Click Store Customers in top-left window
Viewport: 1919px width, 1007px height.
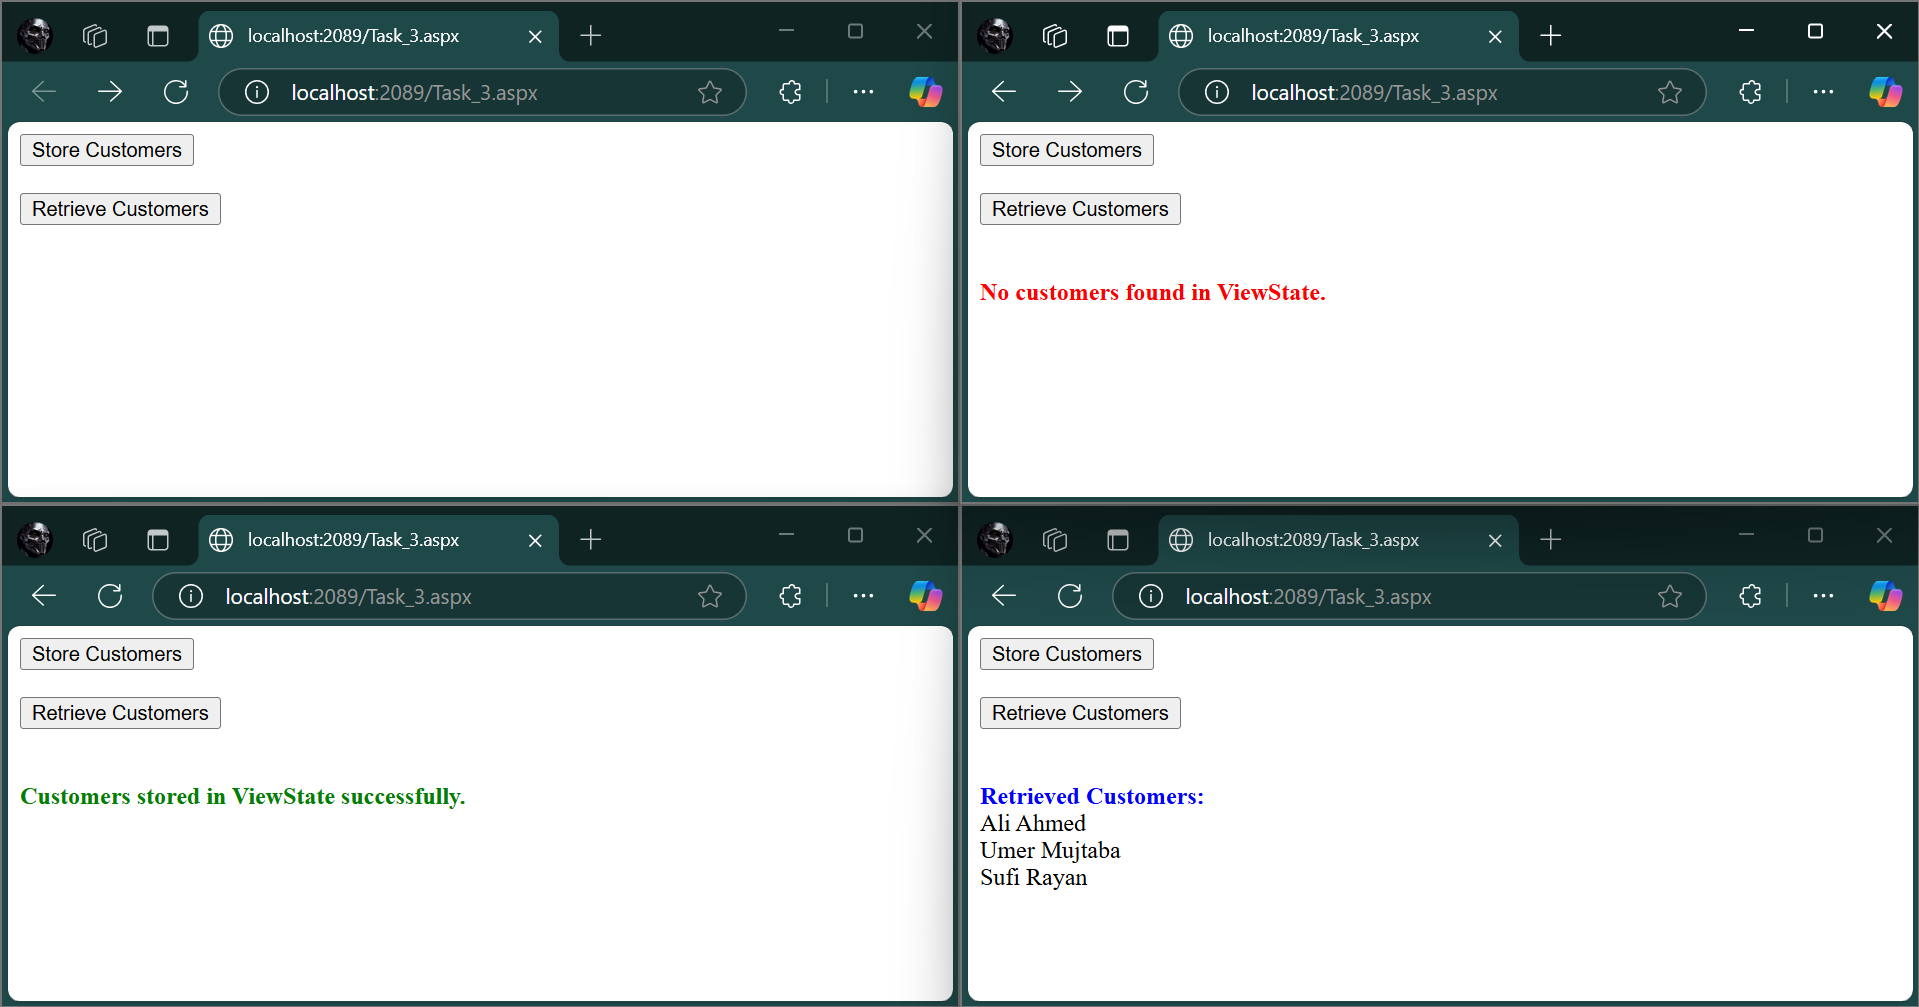tap(107, 150)
